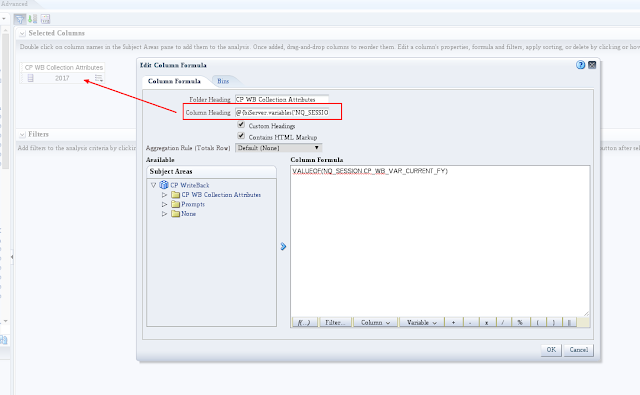Collapse the CP WriteBack tree node

(153, 185)
